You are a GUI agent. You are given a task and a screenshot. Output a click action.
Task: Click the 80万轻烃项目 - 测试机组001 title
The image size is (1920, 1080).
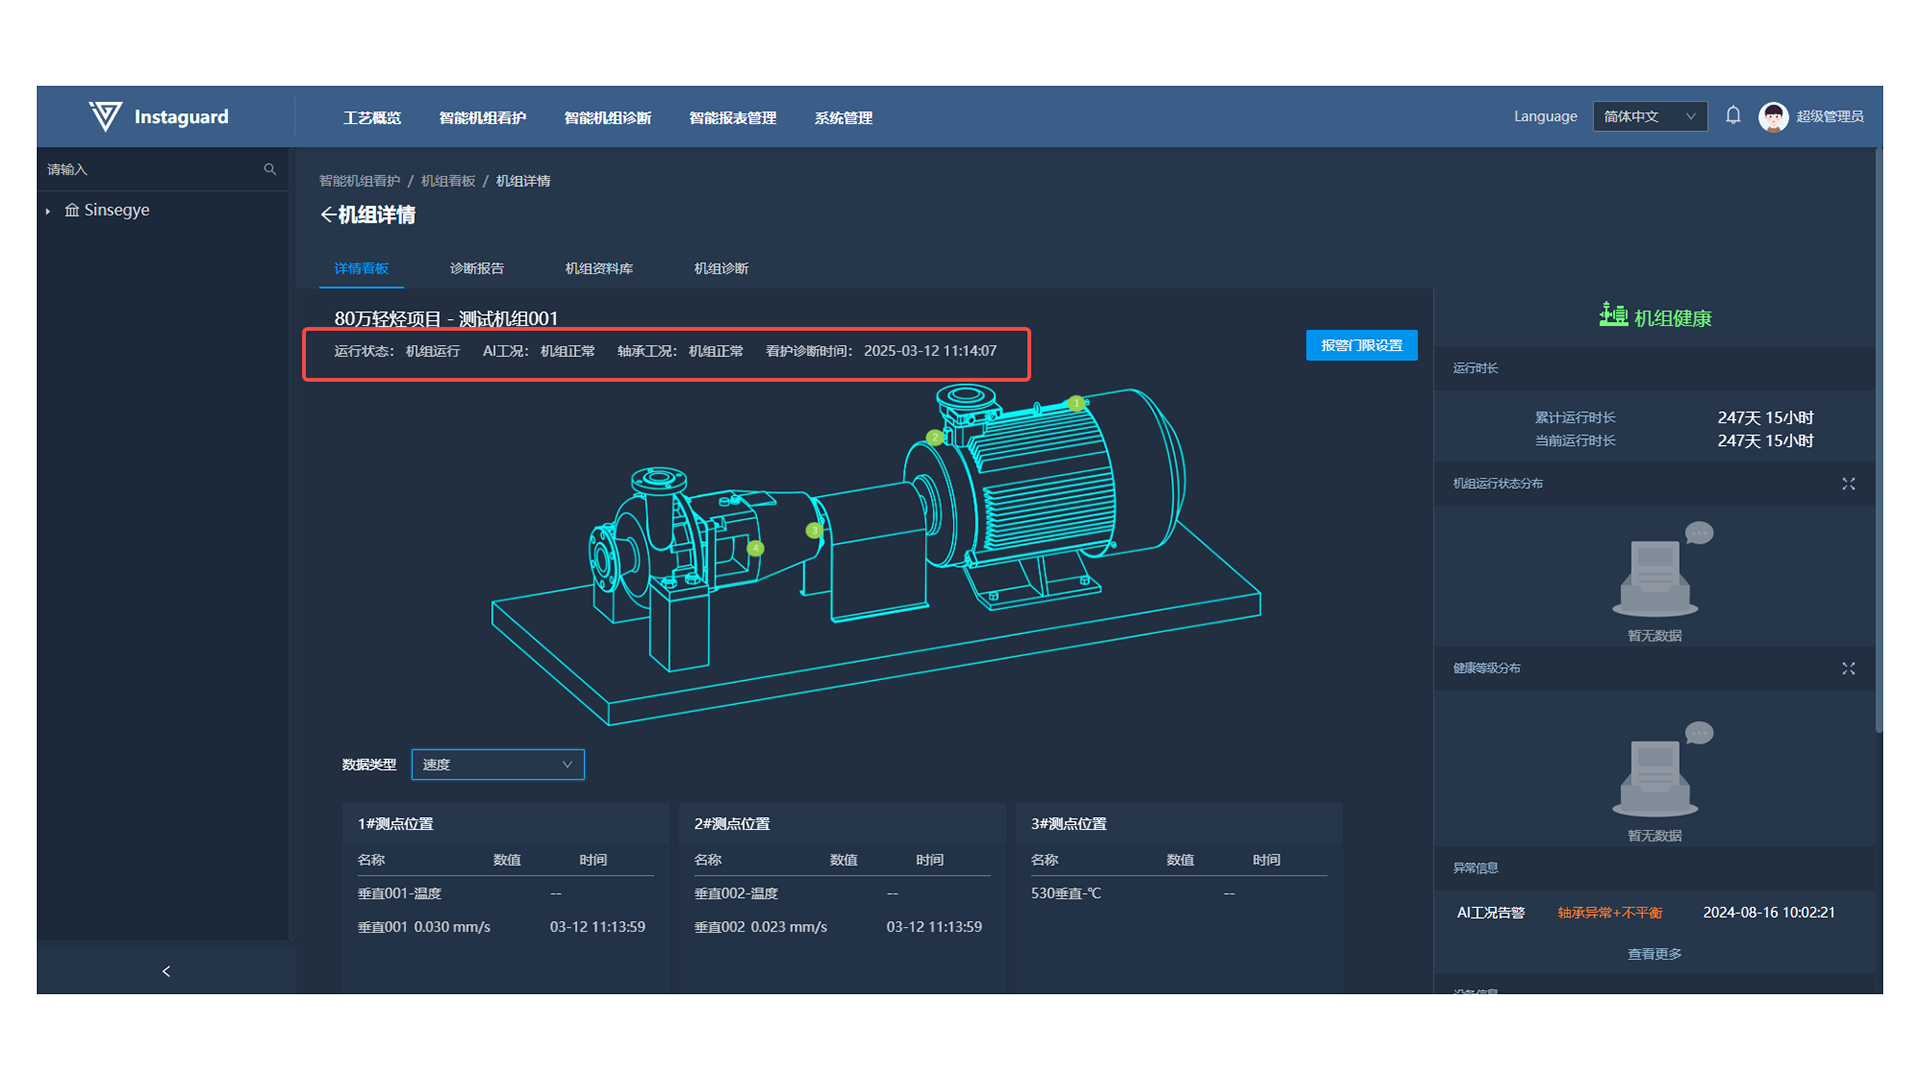446,319
